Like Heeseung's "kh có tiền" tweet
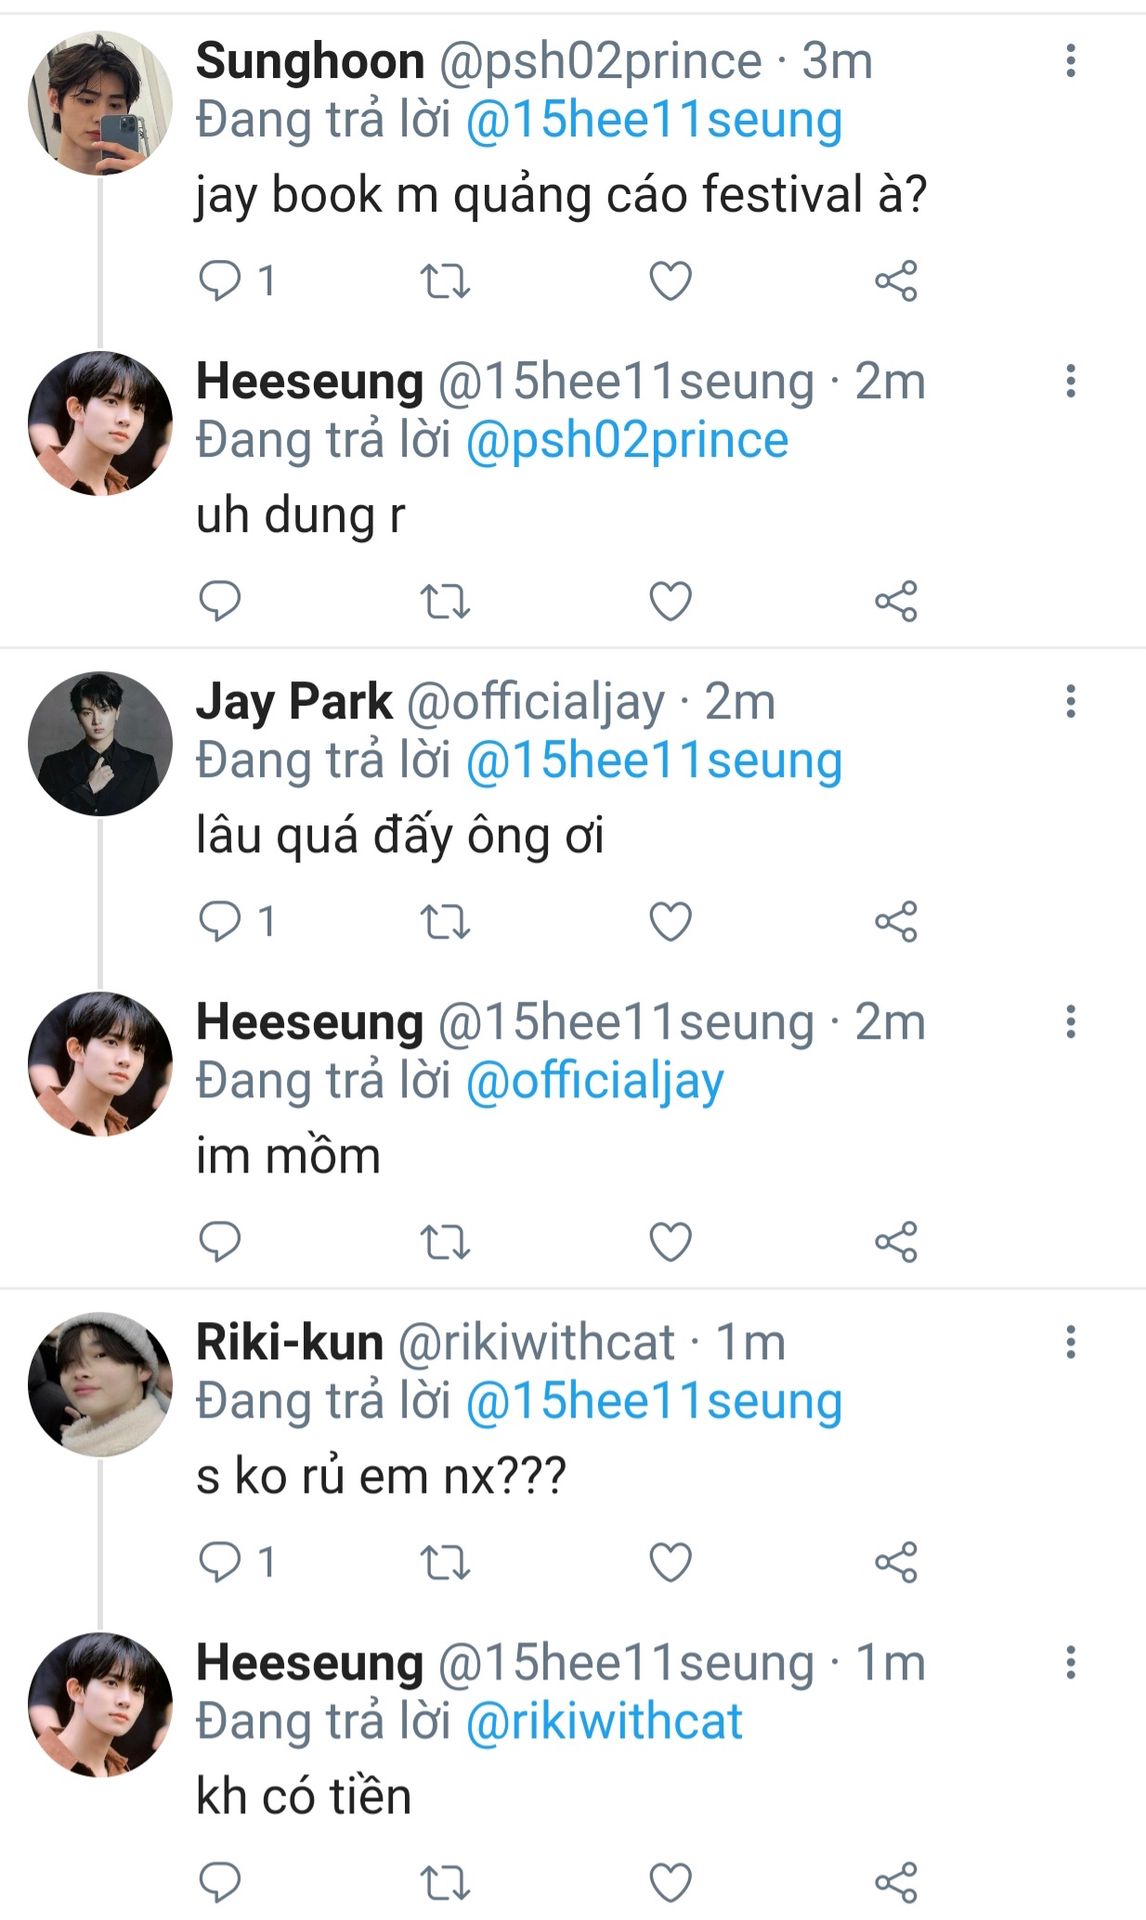Image resolution: width=1146 pixels, height=1920 pixels. pyautogui.click(x=670, y=1882)
